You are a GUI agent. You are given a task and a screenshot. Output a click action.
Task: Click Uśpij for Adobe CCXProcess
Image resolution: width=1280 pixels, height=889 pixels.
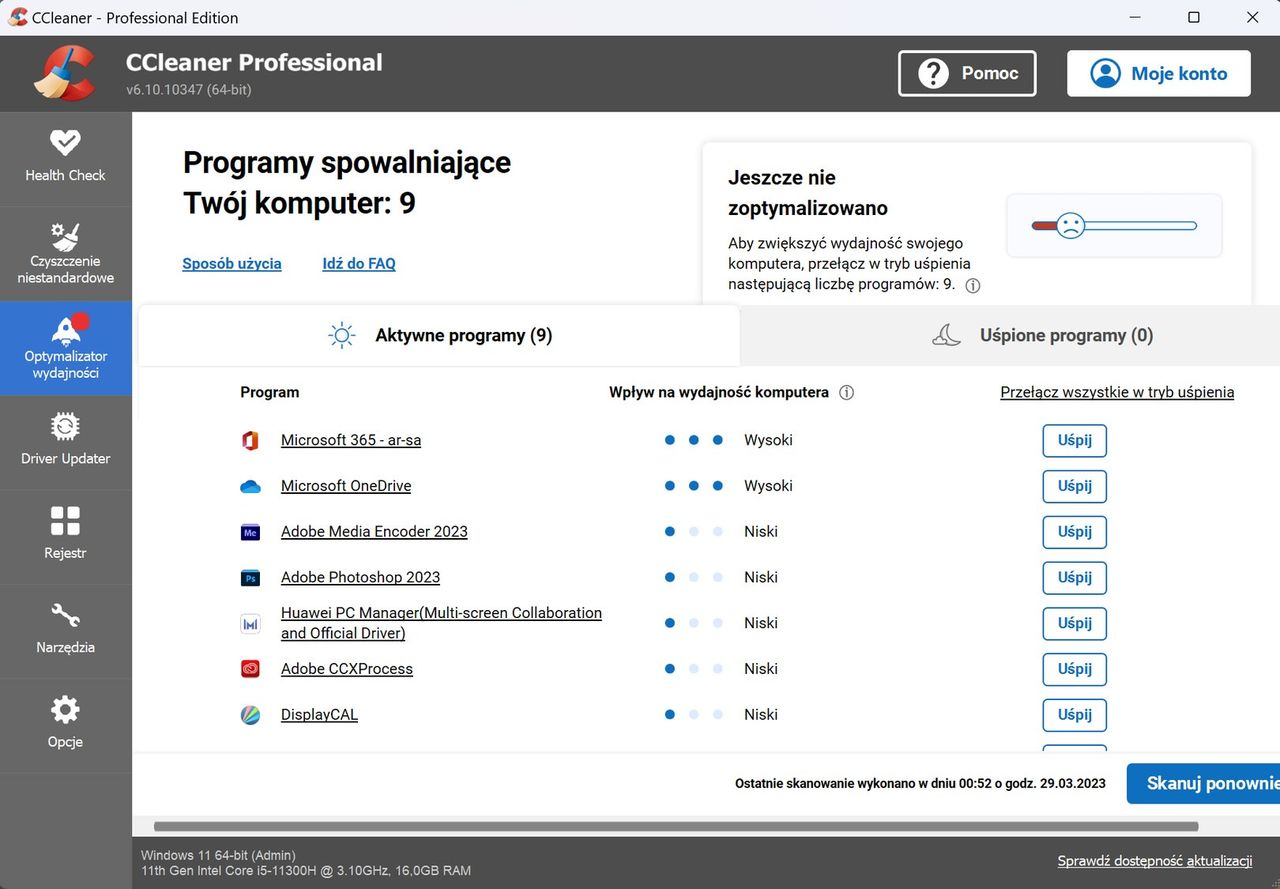1075,669
